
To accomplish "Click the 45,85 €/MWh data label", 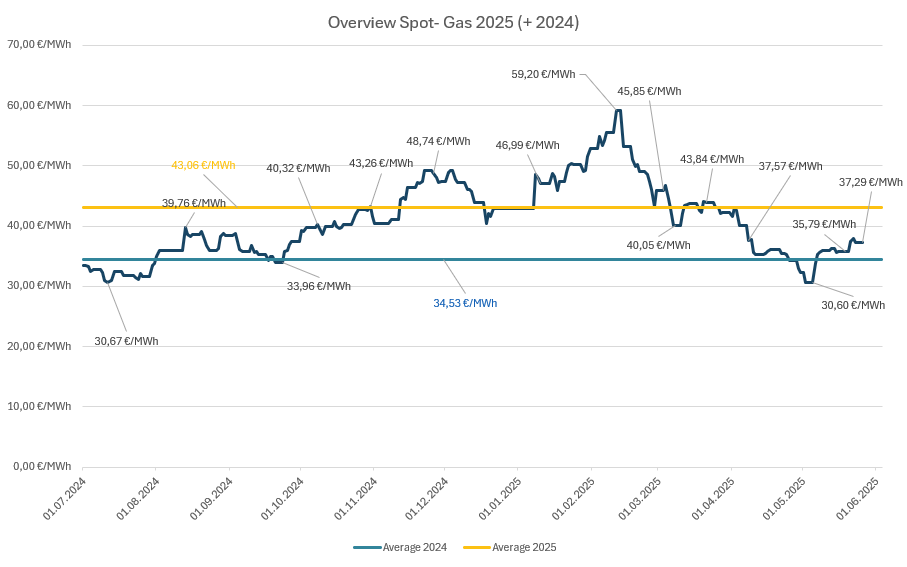I will (x=649, y=91).
